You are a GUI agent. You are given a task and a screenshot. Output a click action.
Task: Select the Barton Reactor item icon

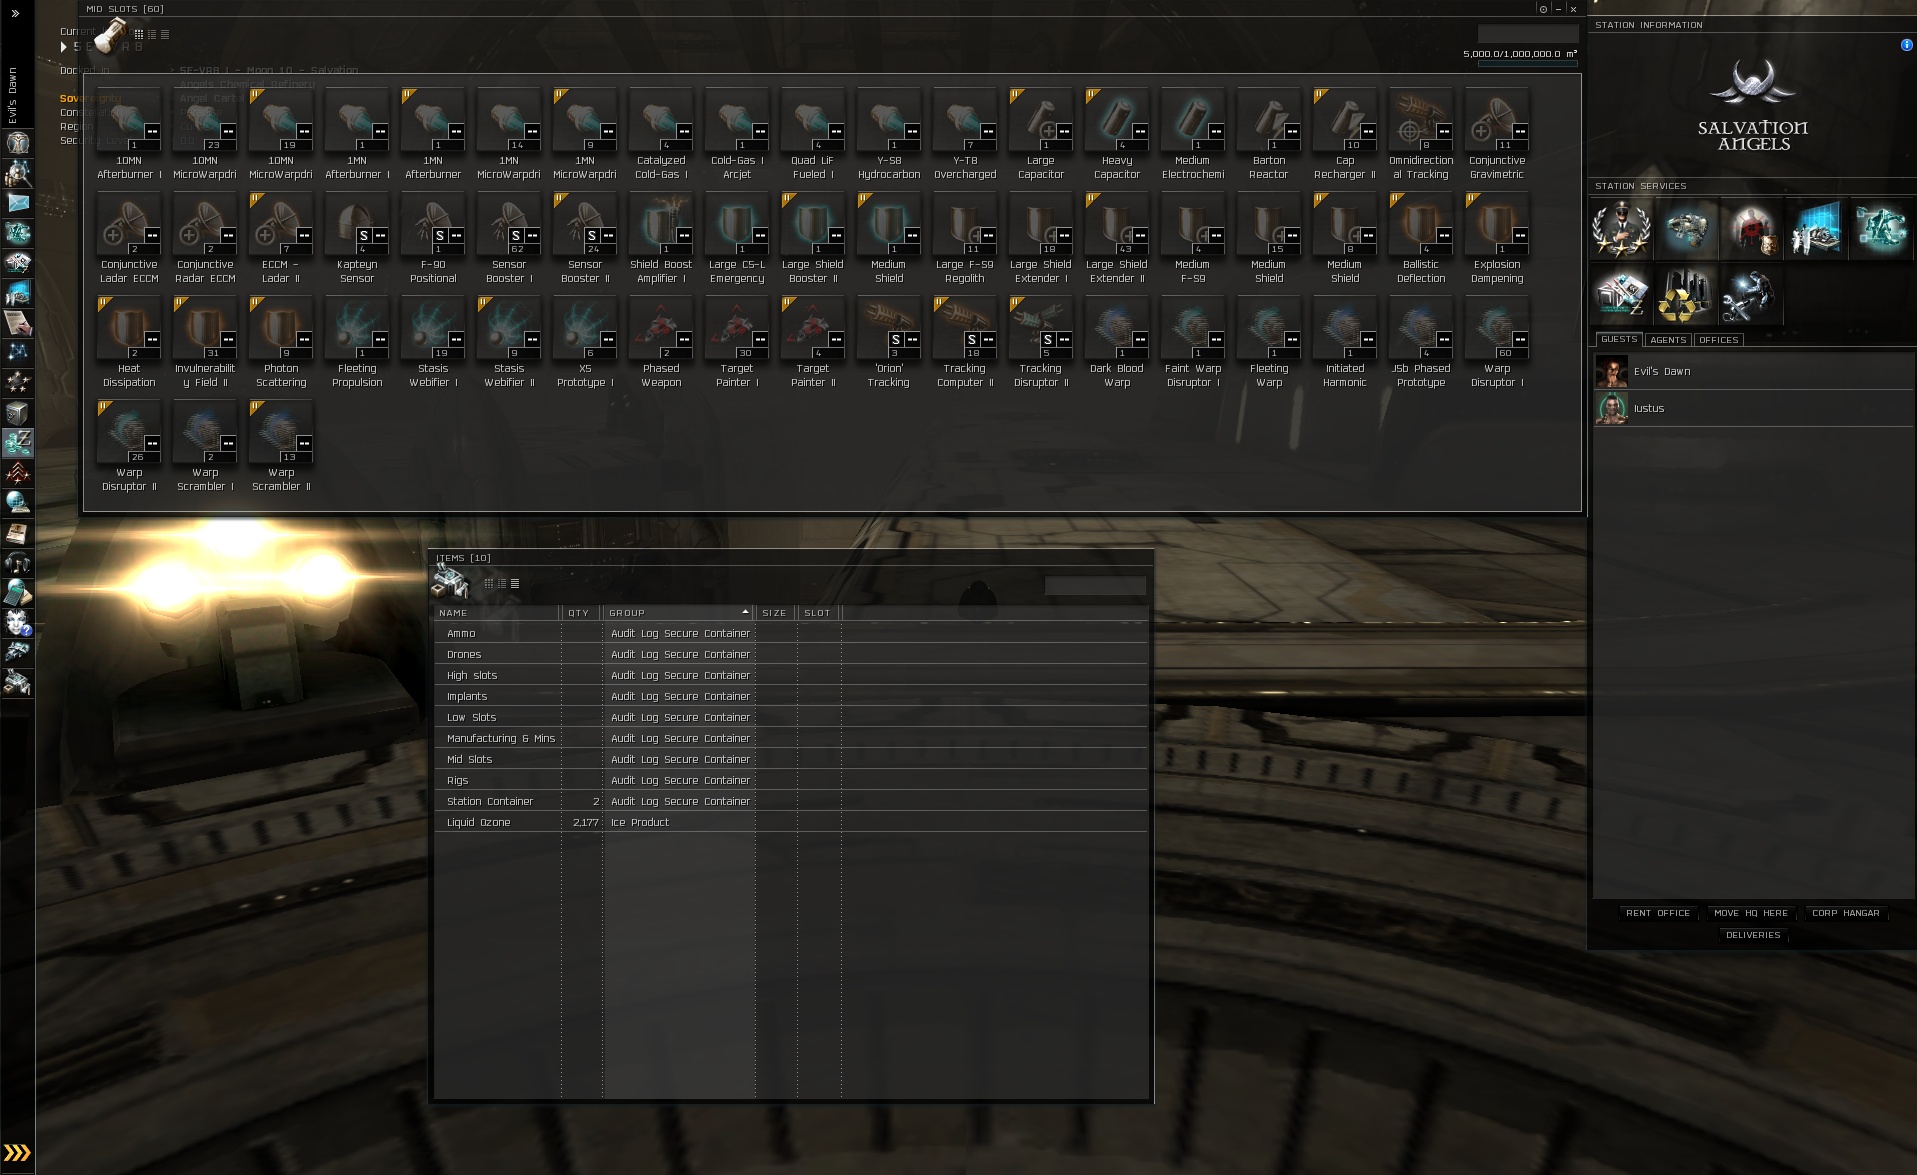(1269, 119)
